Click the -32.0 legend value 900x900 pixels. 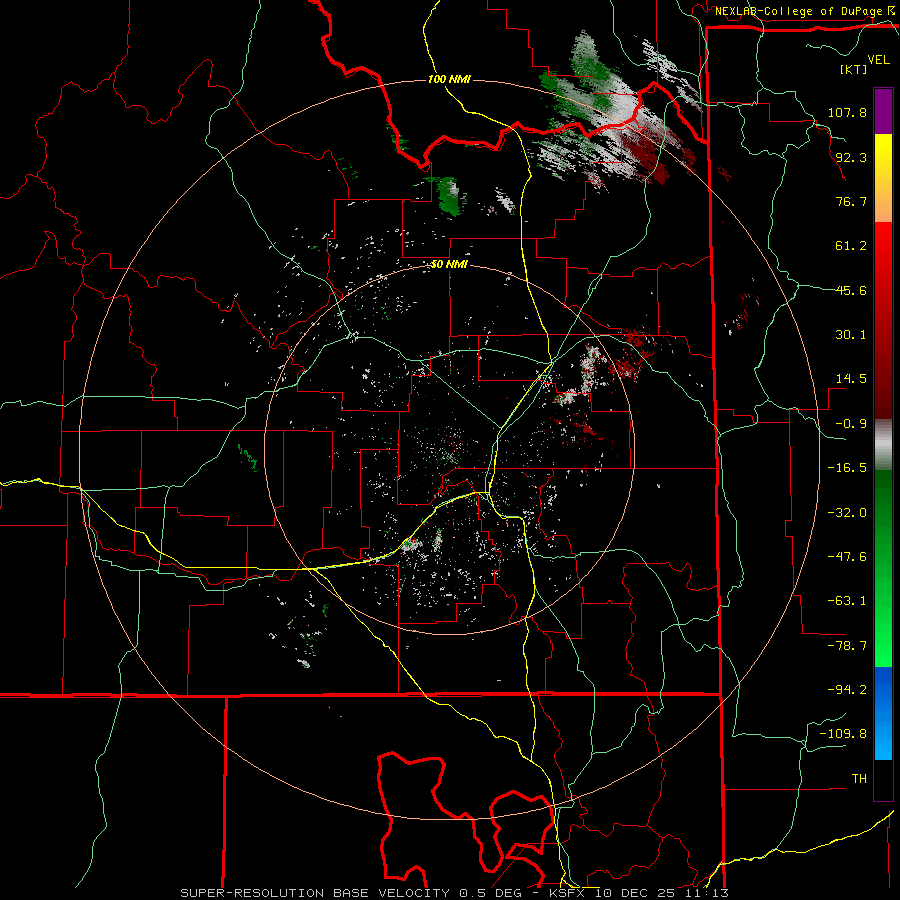click(x=847, y=513)
